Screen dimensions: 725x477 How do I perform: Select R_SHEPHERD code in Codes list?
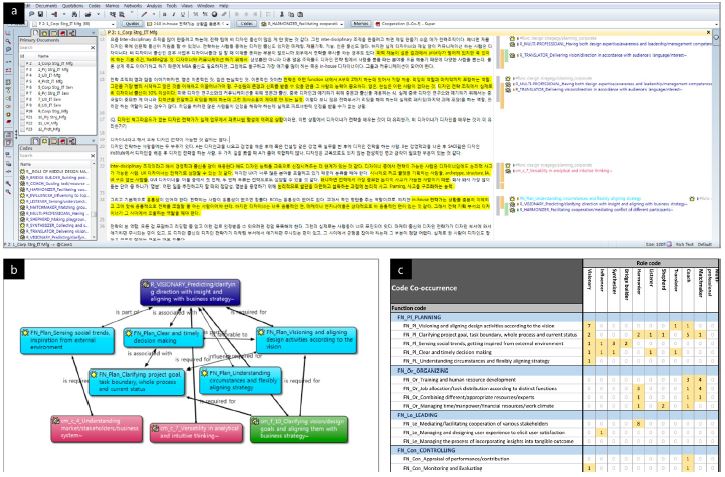(x=55, y=220)
